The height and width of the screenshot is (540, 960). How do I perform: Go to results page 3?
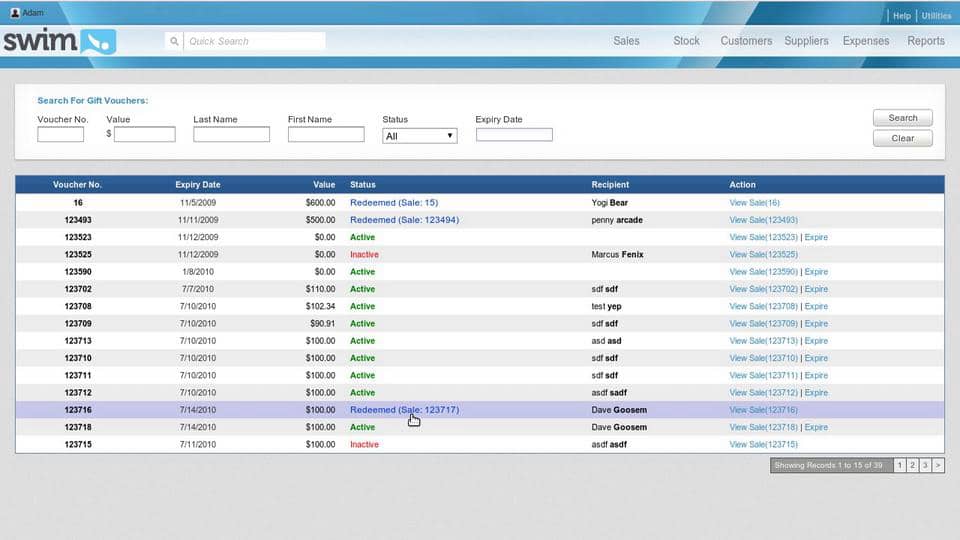(x=925, y=465)
